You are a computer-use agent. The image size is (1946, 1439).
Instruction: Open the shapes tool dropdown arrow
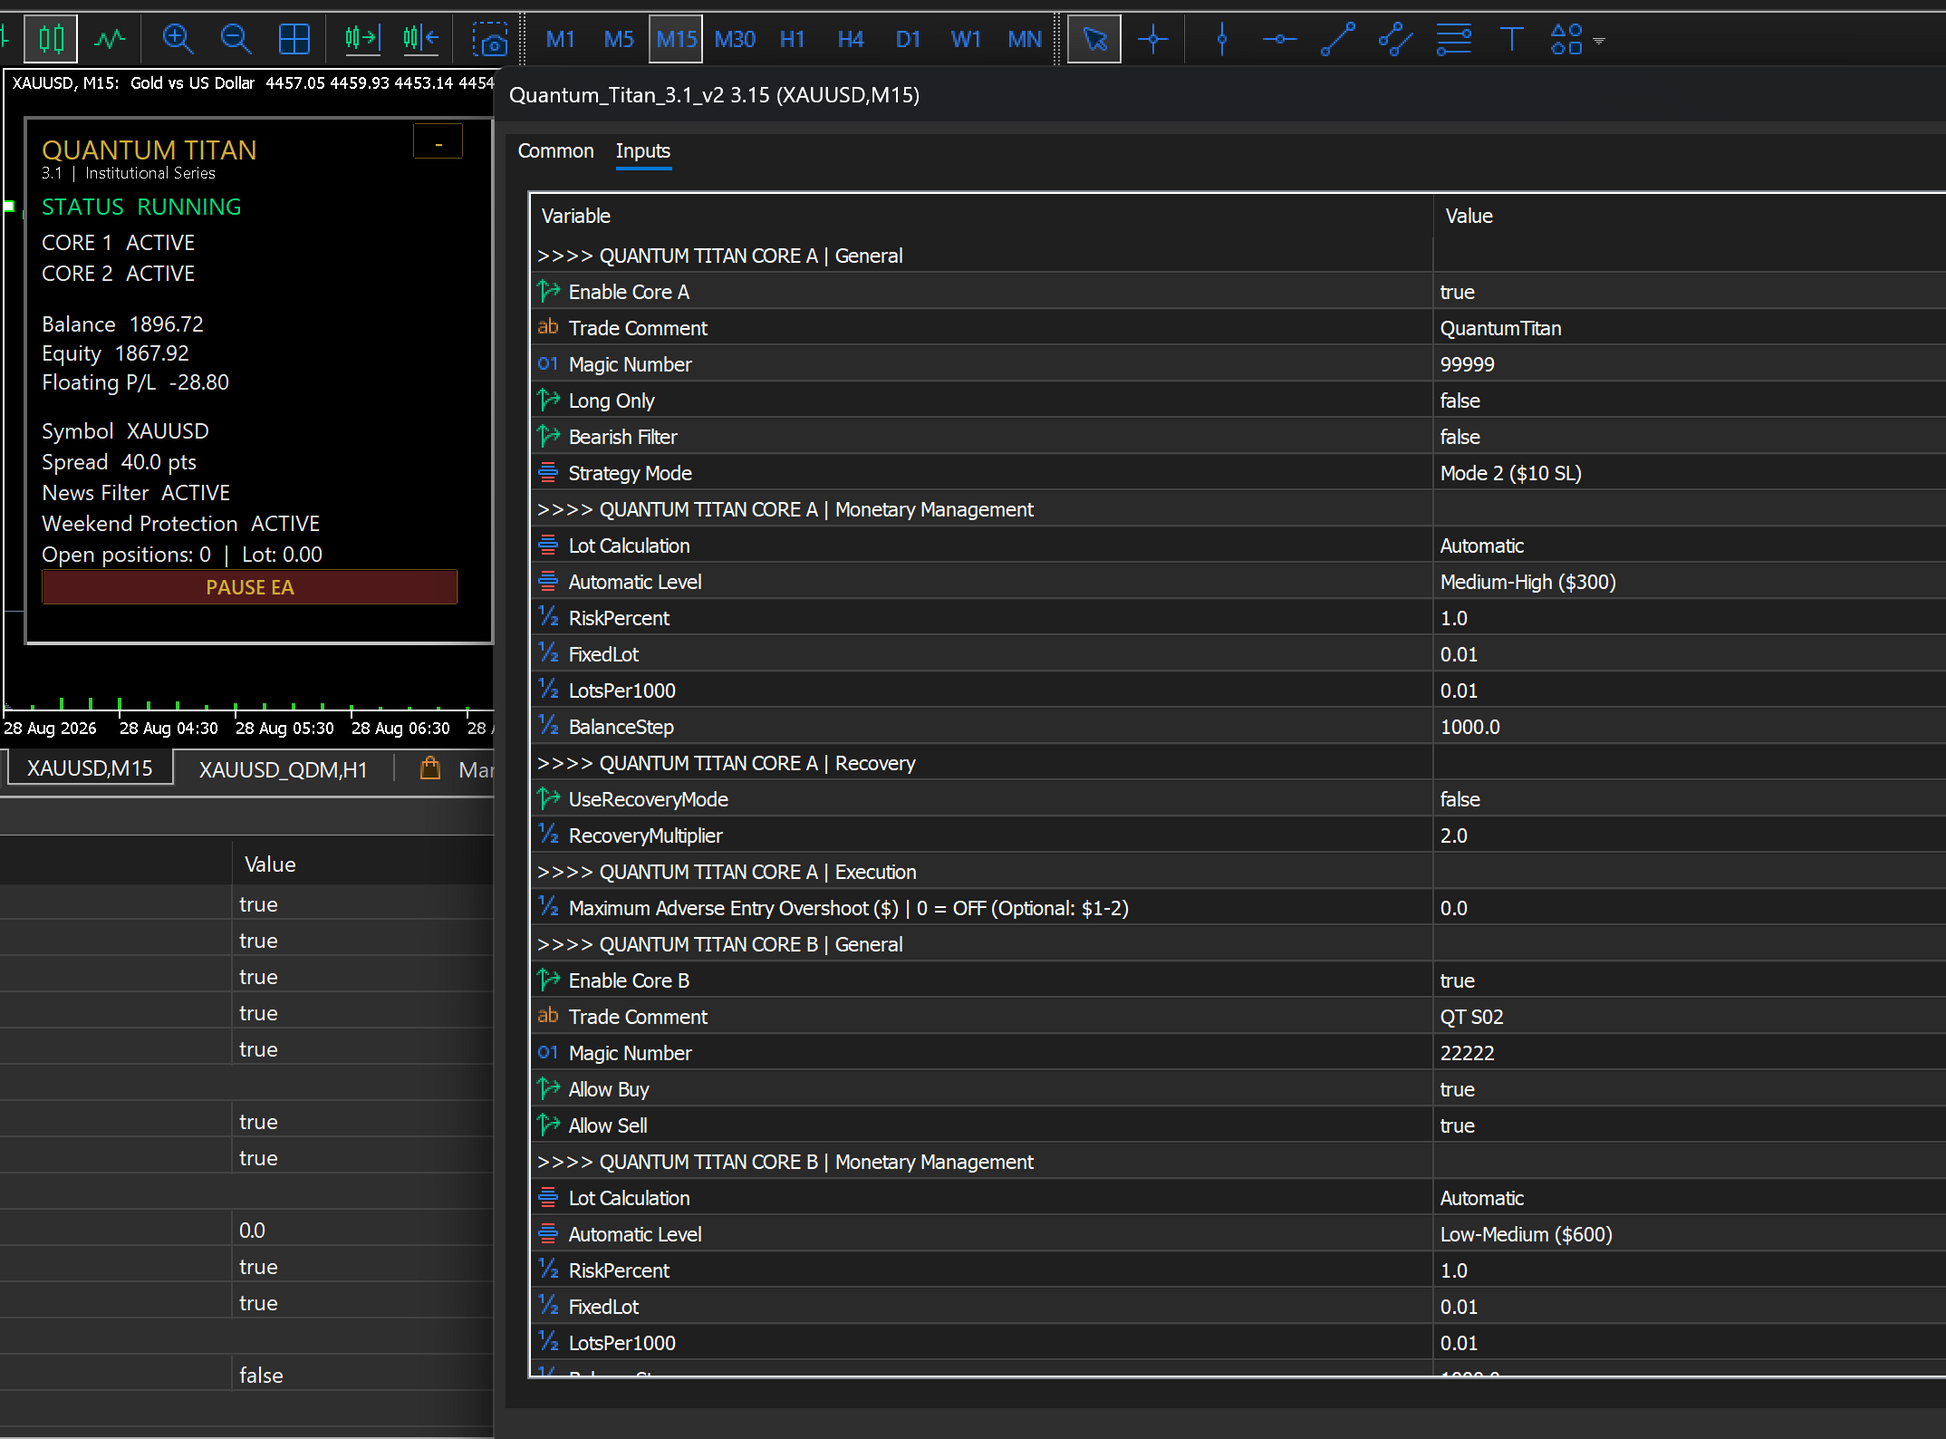(x=1599, y=41)
